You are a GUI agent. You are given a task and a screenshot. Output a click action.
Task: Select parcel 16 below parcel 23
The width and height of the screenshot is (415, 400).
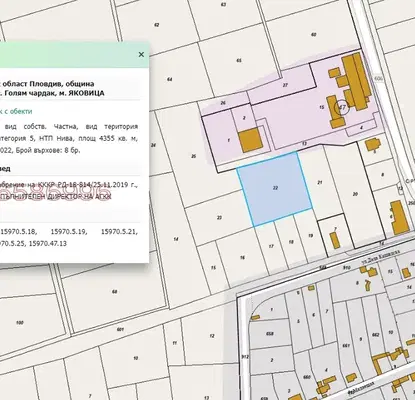click(242, 258)
